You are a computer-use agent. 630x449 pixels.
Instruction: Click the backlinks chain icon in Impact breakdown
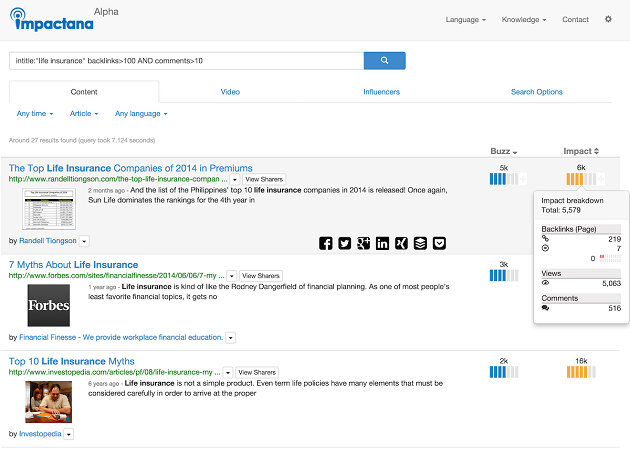tap(545, 239)
